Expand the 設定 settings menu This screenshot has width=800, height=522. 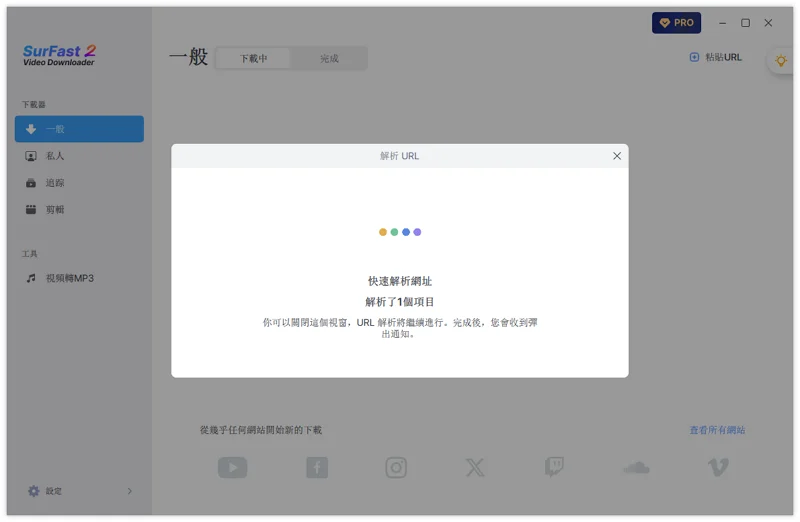pyautogui.click(x=79, y=491)
